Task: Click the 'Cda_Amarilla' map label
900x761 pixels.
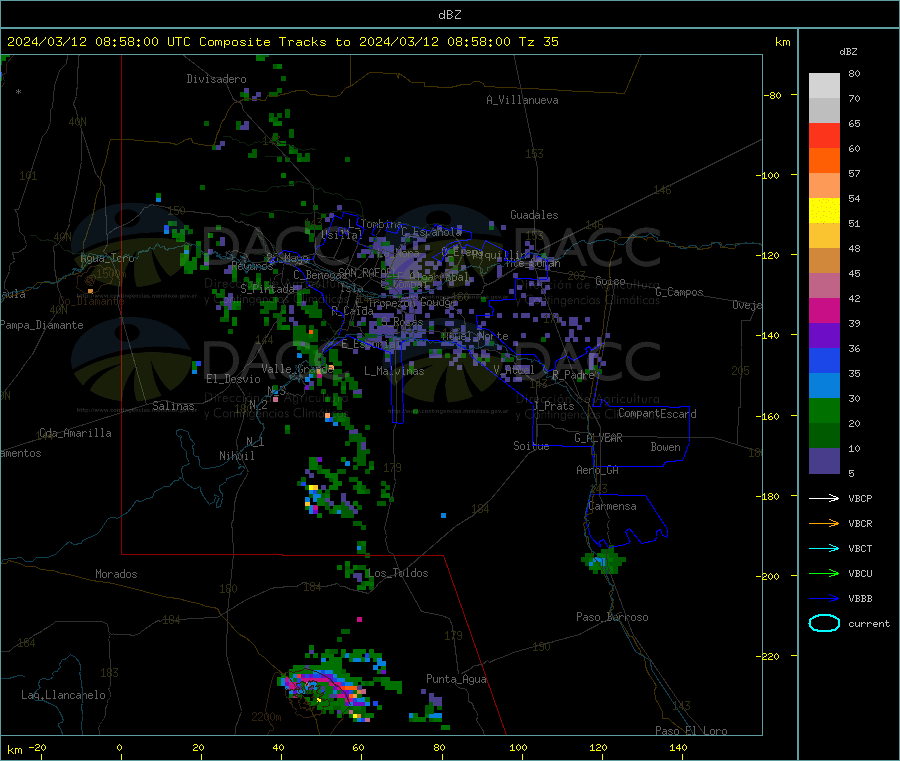Action: [75, 433]
